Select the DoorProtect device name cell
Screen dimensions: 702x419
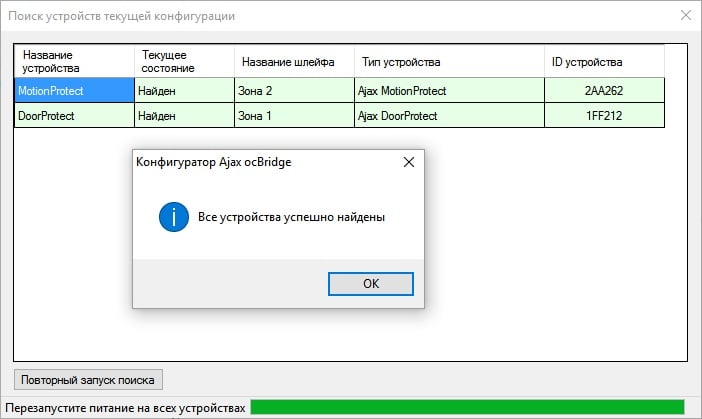tap(74, 115)
